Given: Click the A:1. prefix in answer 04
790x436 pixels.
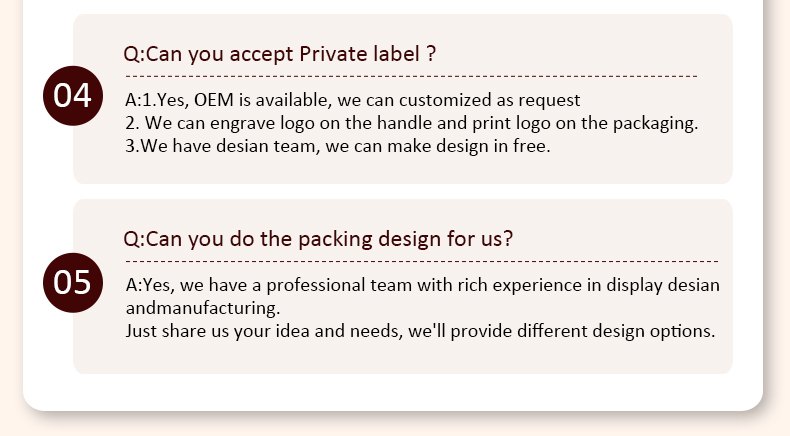Looking at the screenshot, I should pyautogui.click(x=142, y=101).
